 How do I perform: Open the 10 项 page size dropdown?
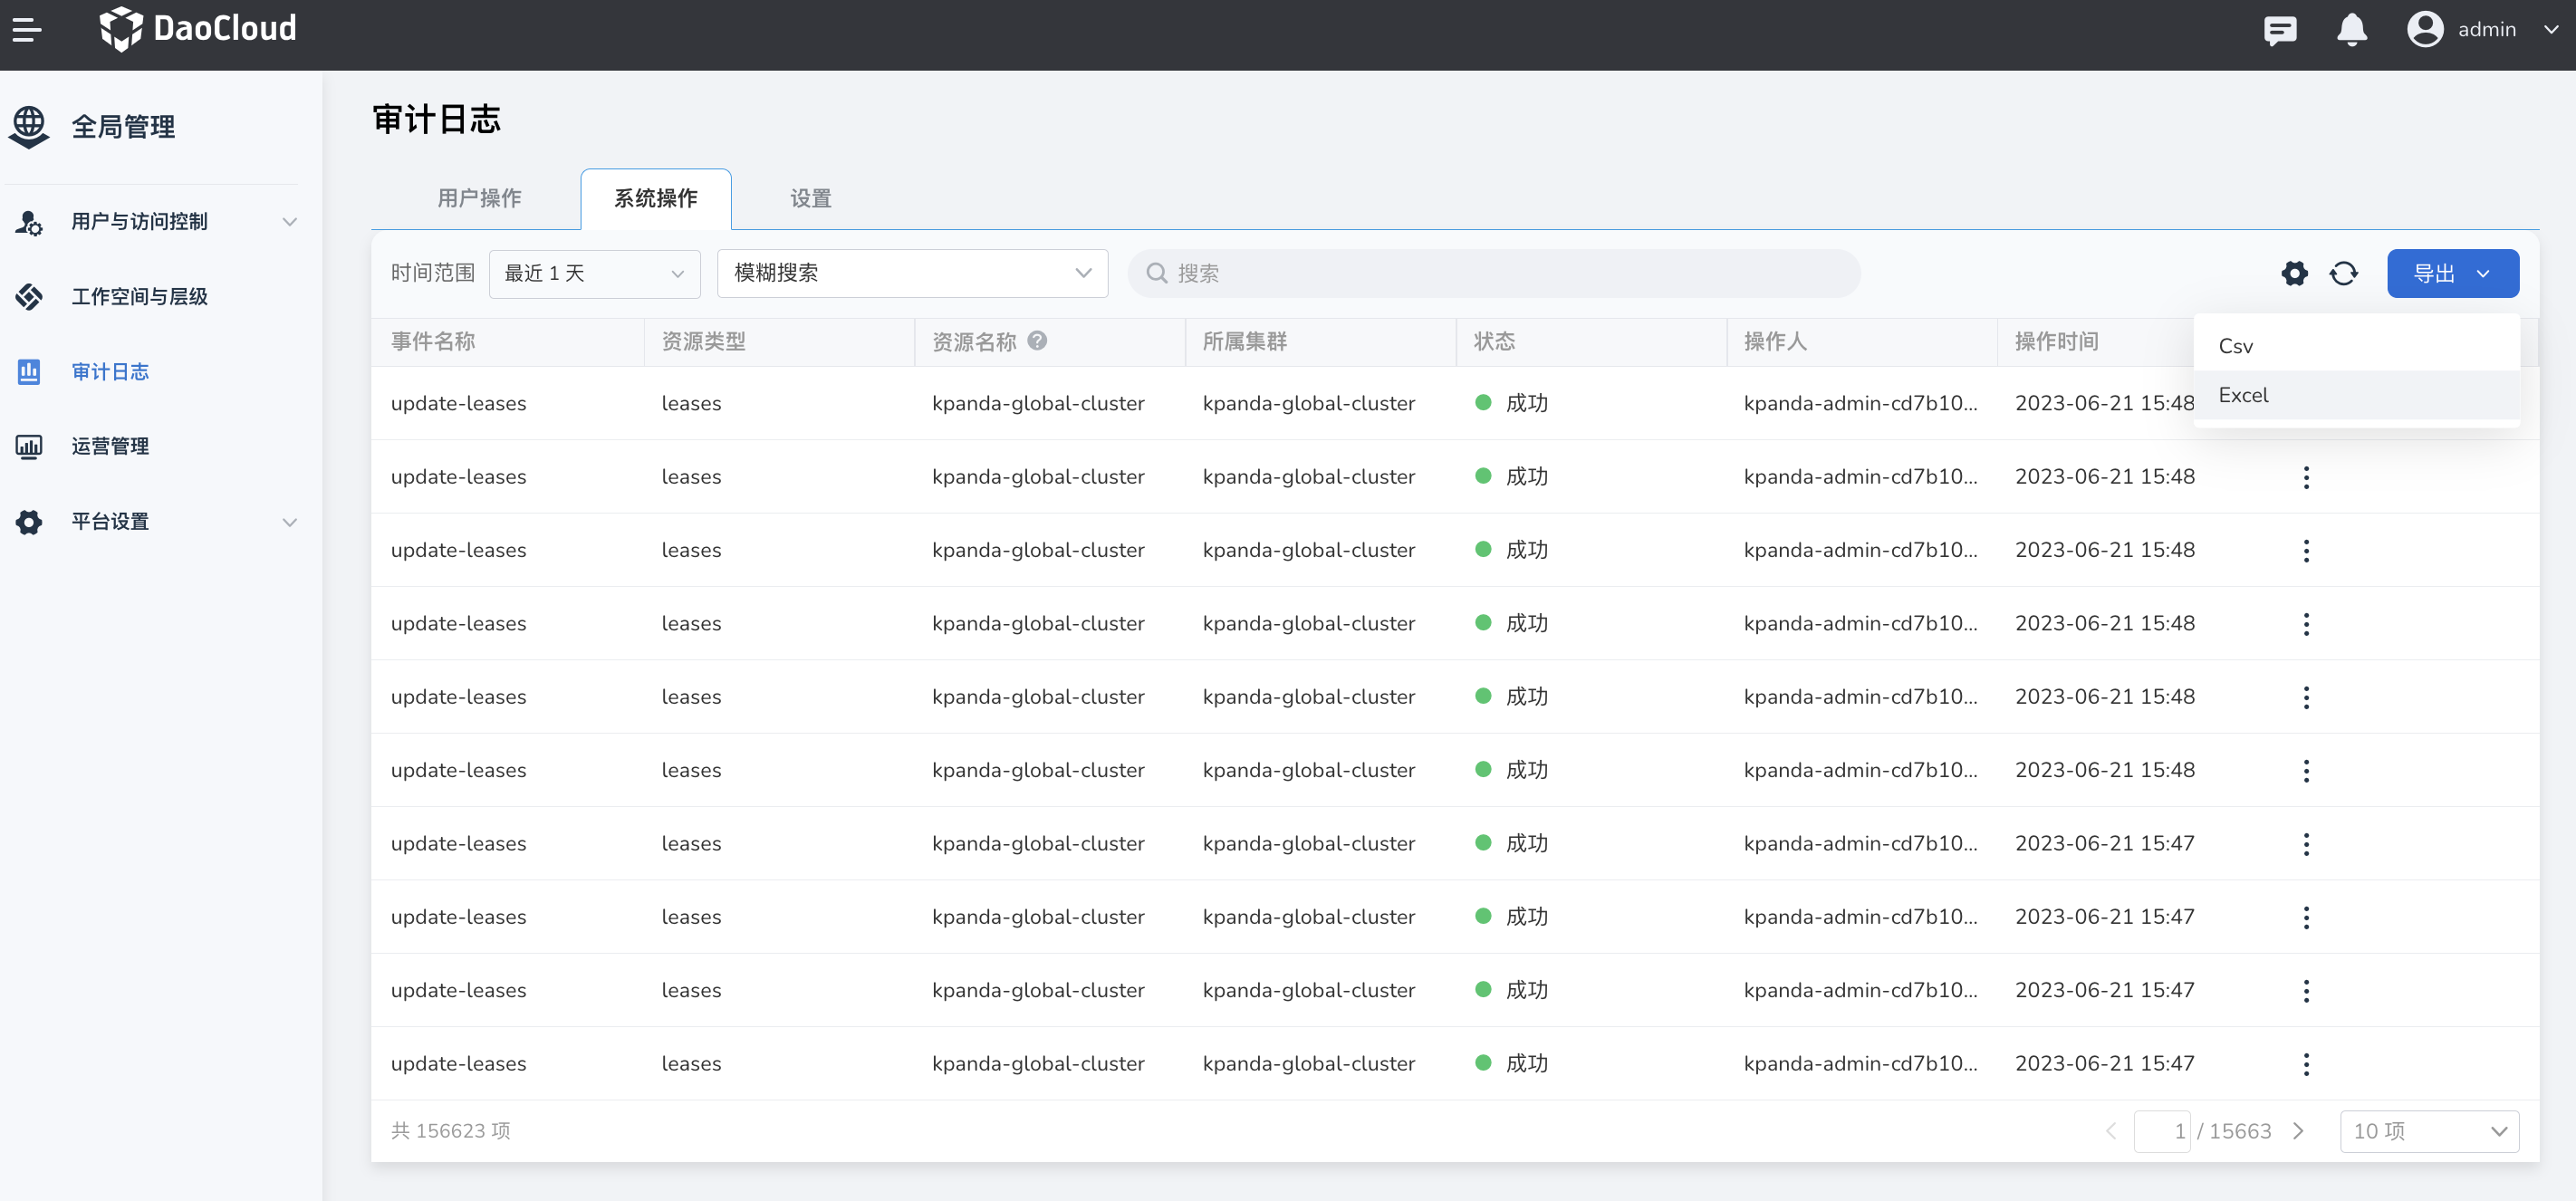(x=2429, y=1131)
